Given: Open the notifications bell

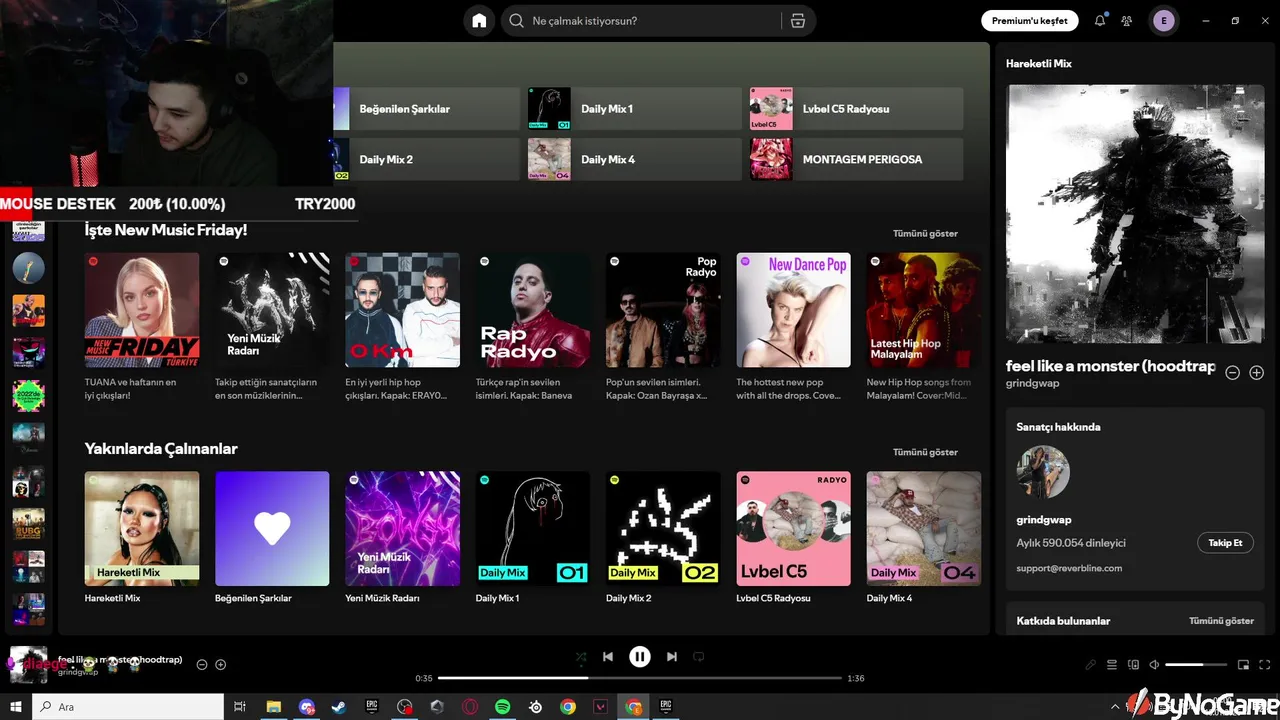Looking at the screenshot, I should [1100, 20].
